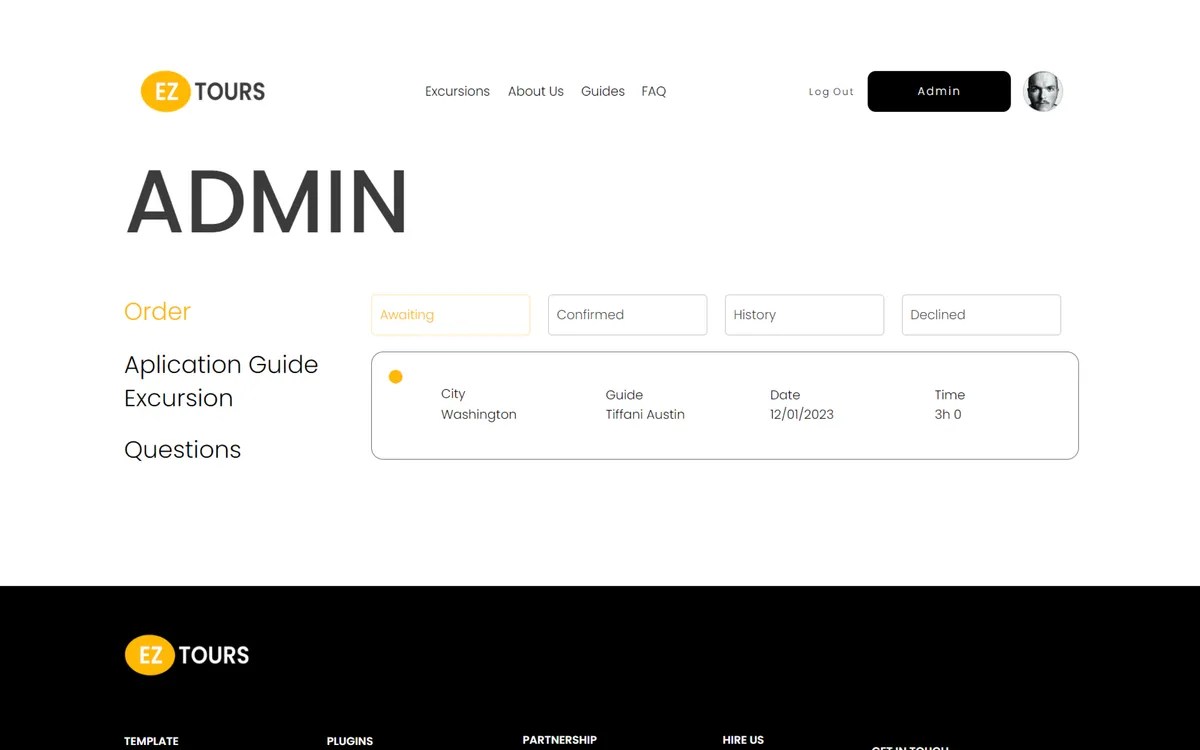Switch to the Confirmed orders tab
1200x750 pixels.
[627, 315]
